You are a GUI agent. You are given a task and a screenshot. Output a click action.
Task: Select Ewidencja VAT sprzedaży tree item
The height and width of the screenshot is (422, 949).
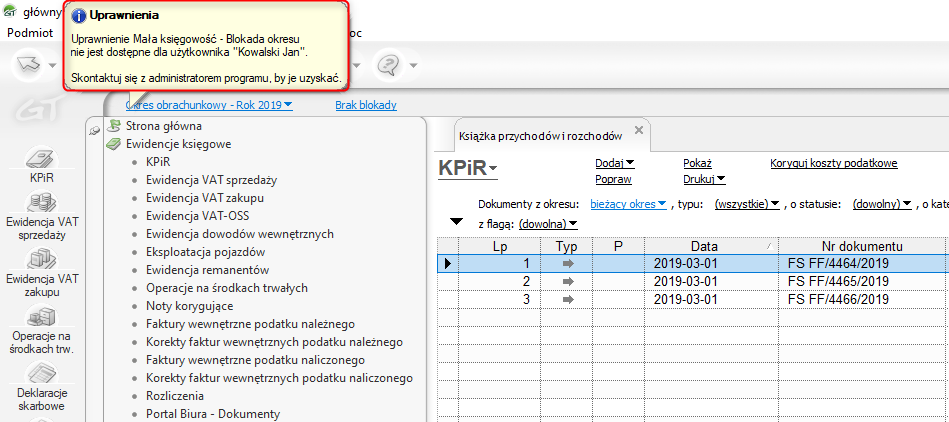212,180
